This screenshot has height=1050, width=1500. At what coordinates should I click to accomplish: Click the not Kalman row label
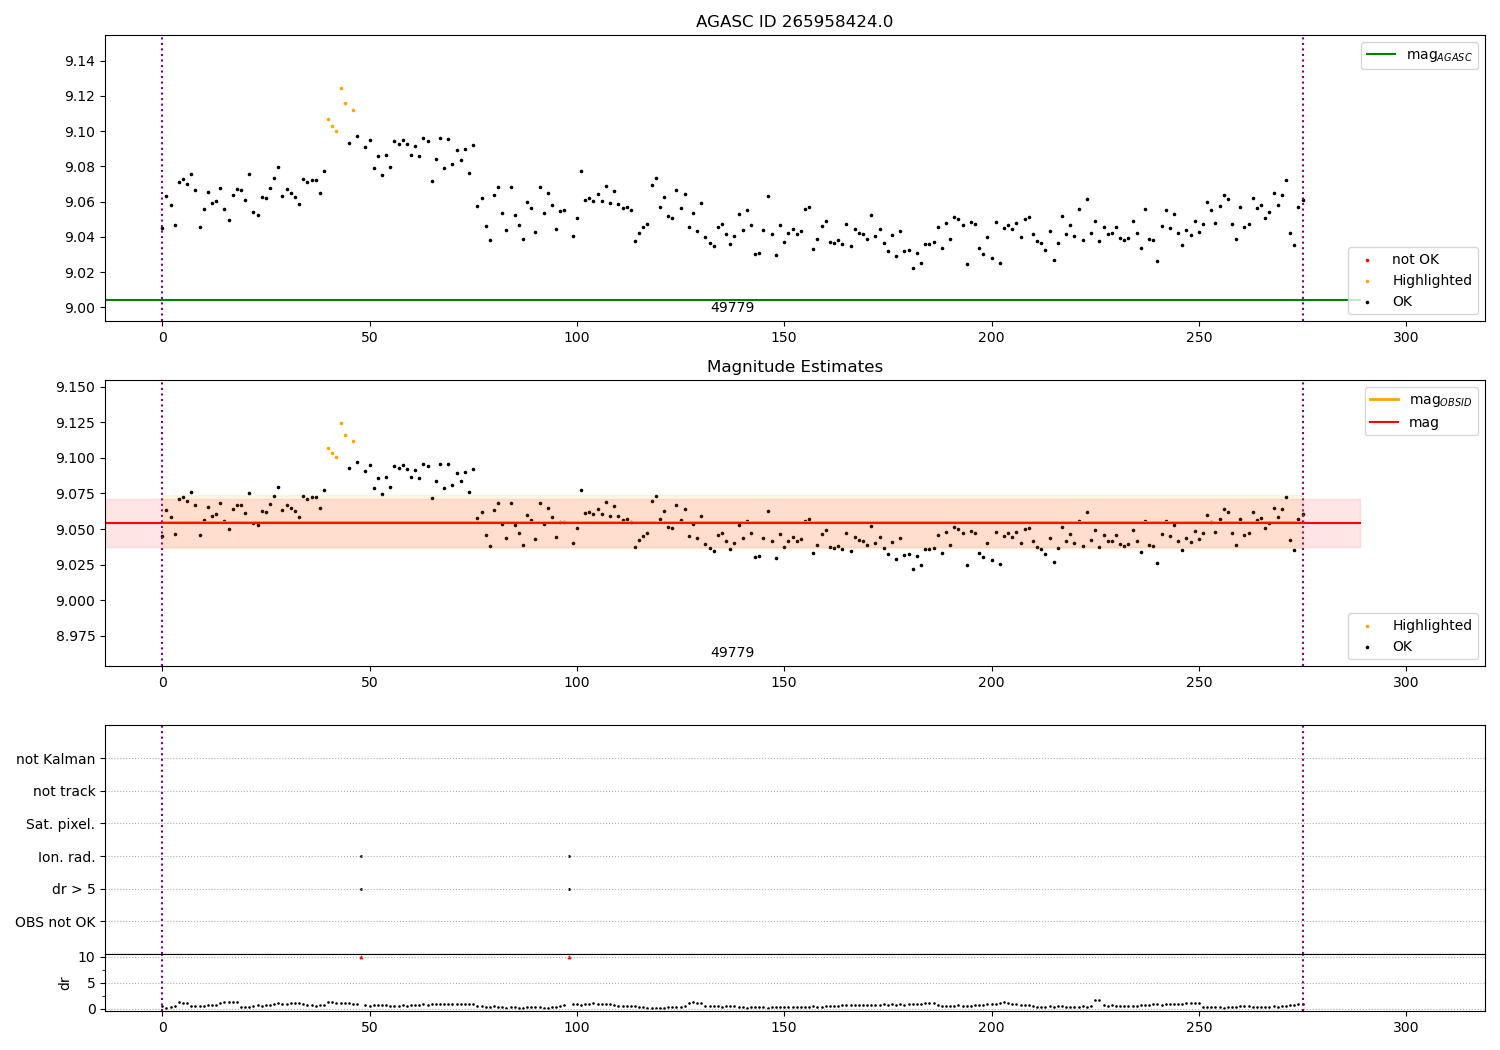[56, 760]
